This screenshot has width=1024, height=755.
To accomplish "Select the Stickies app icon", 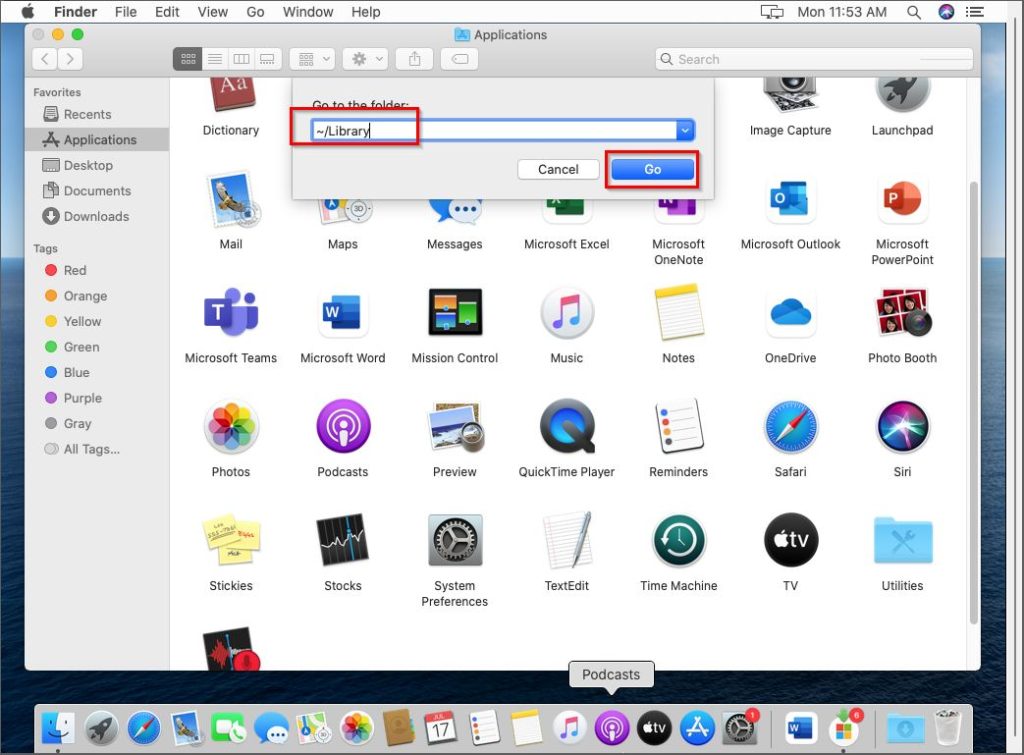I will [x=231, y=540].
